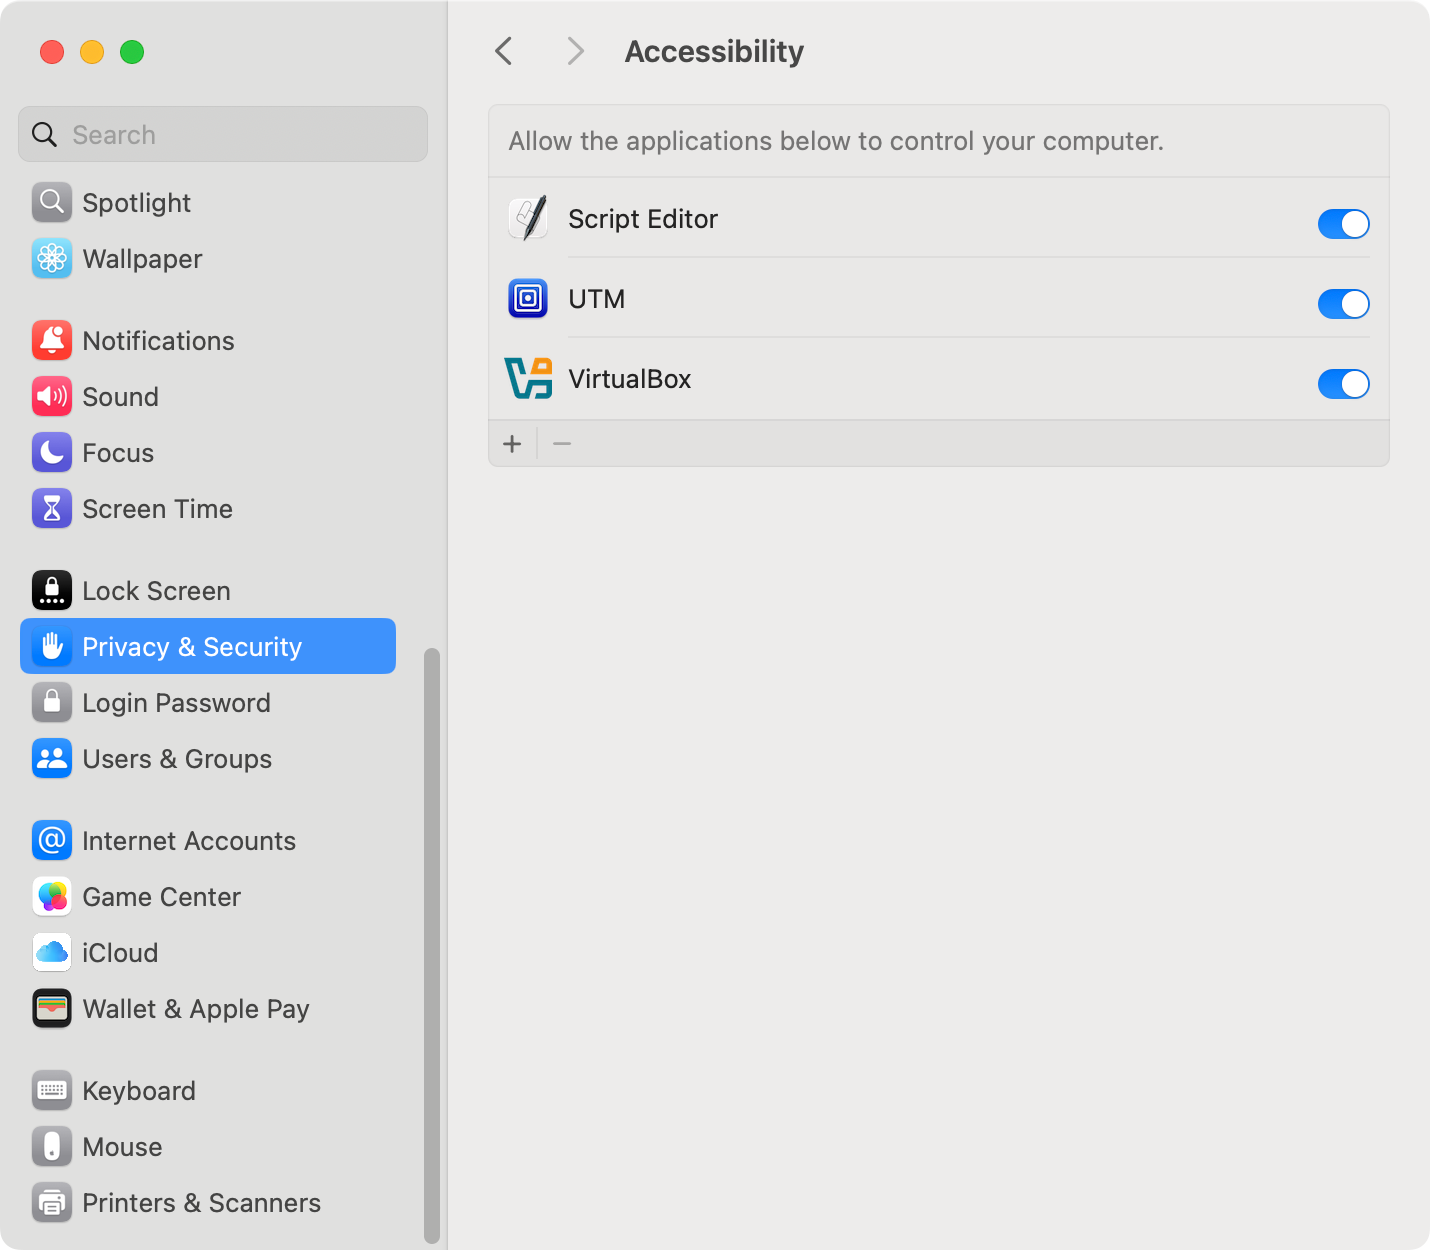Image resolution: width=1430 pixels, height=1250 pixels.
Task: Select the Script Editor row name
Action: 643,219
